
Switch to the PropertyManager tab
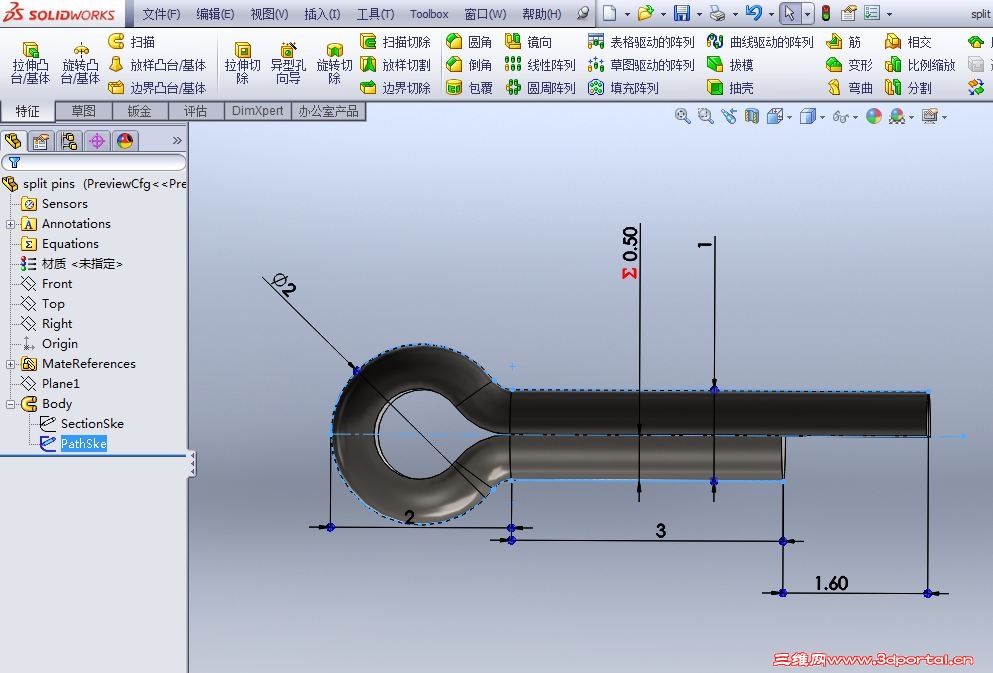click(41, 141)
